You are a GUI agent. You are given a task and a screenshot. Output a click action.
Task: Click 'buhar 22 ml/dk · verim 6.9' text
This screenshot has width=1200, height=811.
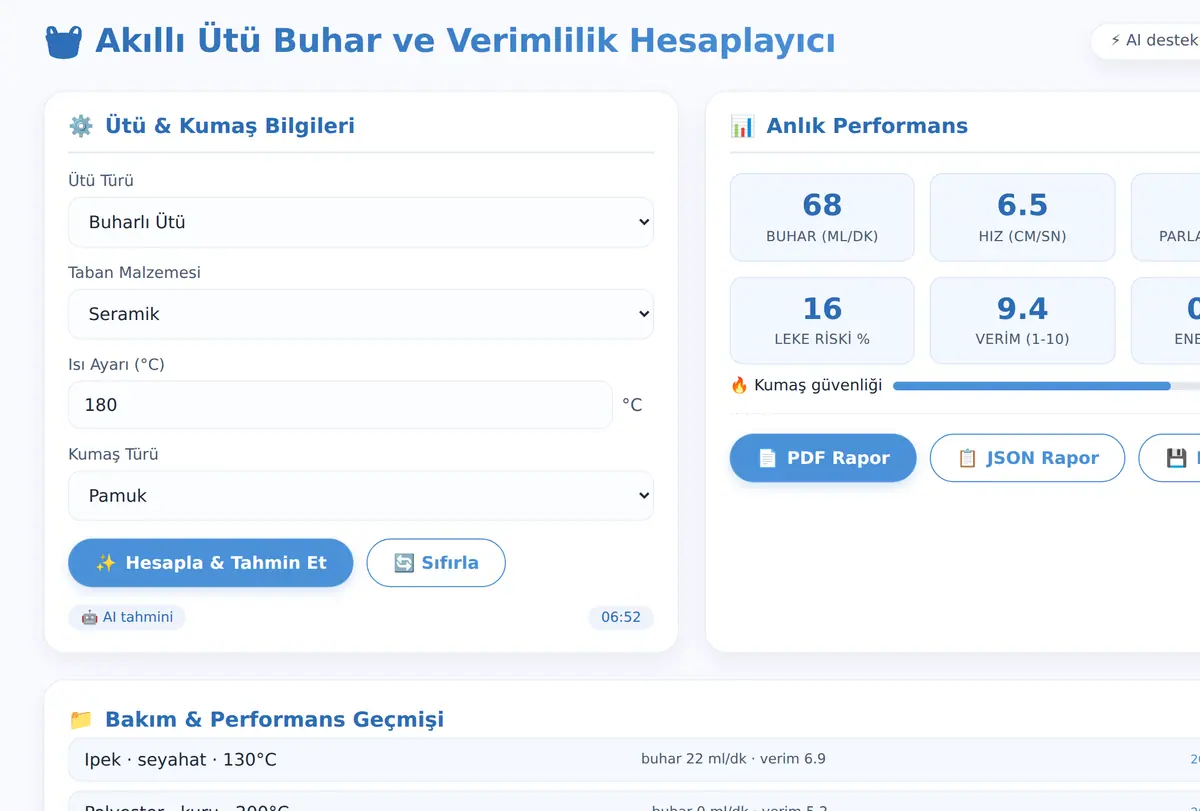click(733, 759)
